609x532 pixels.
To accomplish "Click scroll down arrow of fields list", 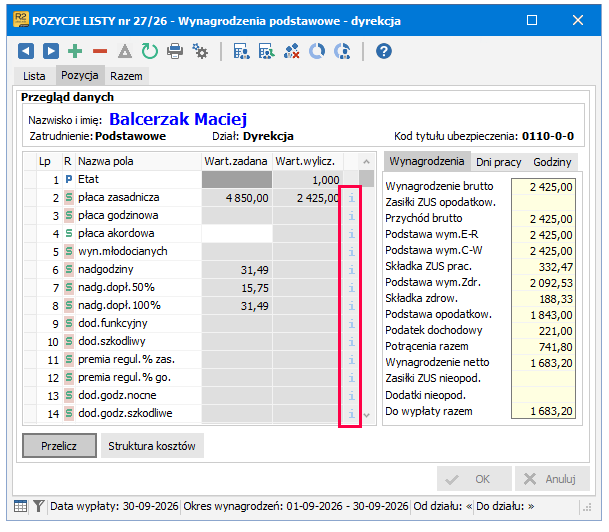I will [x=366, y=415].
